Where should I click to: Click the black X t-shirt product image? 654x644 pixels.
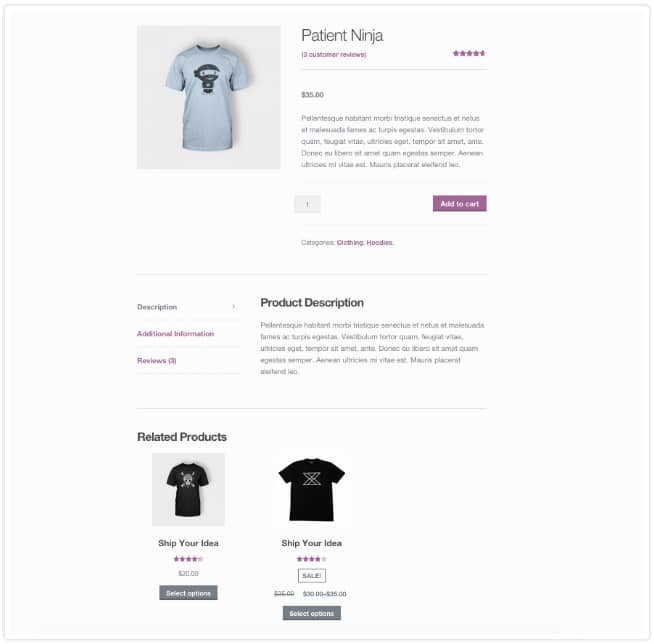coord(312,489)
